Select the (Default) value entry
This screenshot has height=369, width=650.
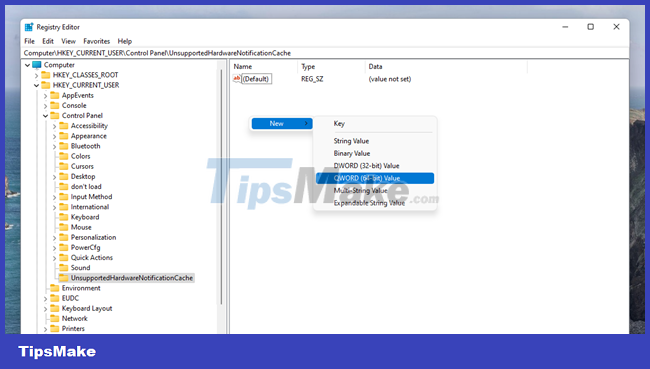coord(256,79)
